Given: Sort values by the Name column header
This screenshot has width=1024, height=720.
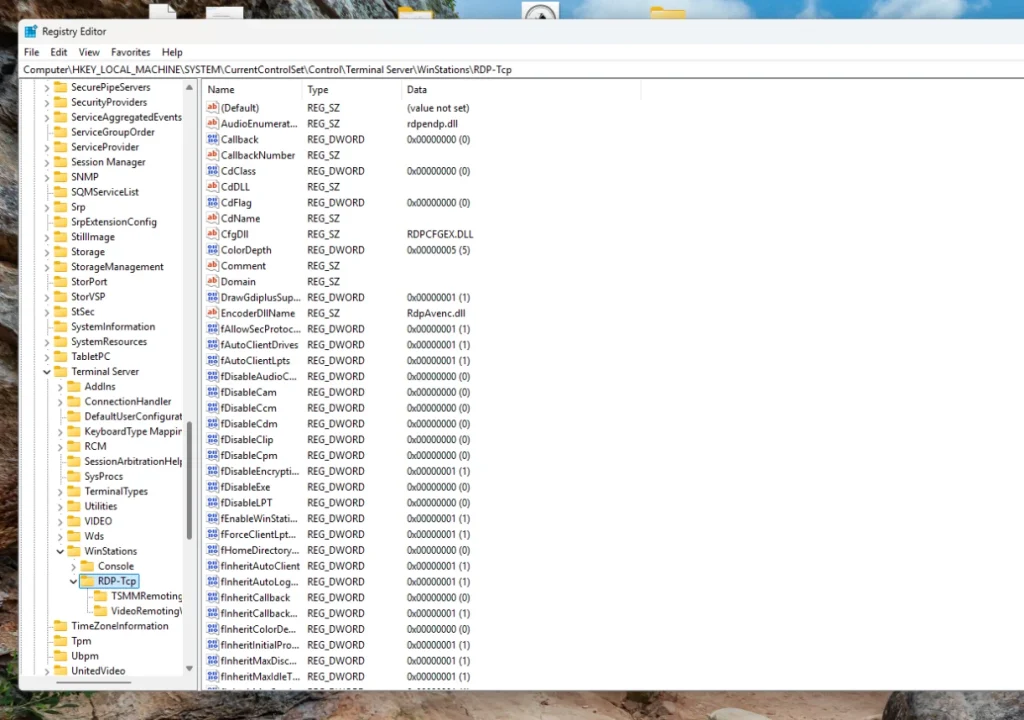Looking at the screenshot, I should click(x=252, y=90).
